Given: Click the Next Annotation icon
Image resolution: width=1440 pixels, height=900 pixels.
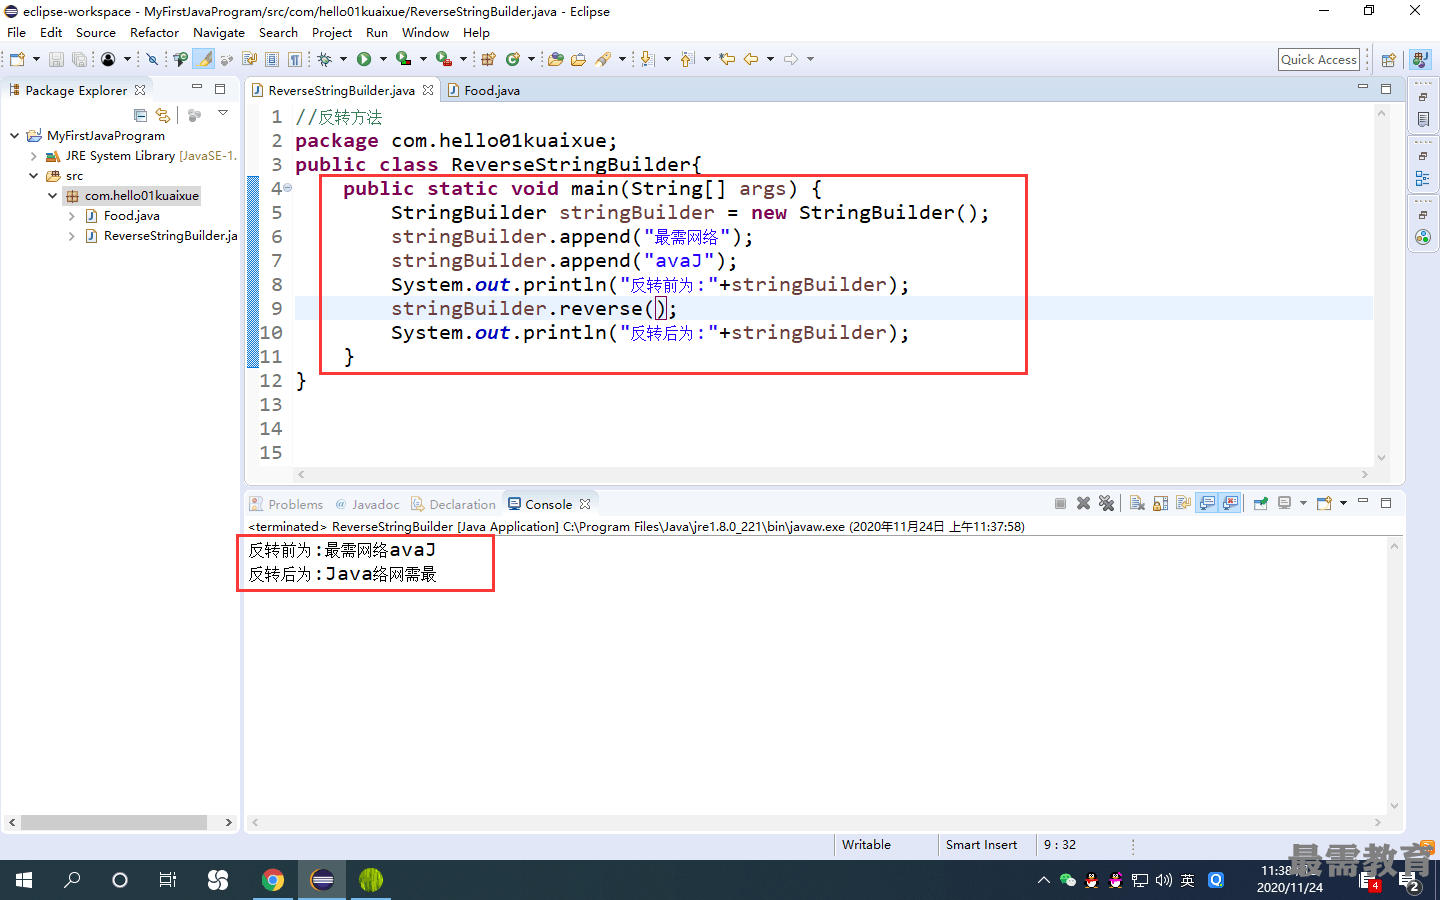Looking at the screenshot, I should tap(647, 59).
